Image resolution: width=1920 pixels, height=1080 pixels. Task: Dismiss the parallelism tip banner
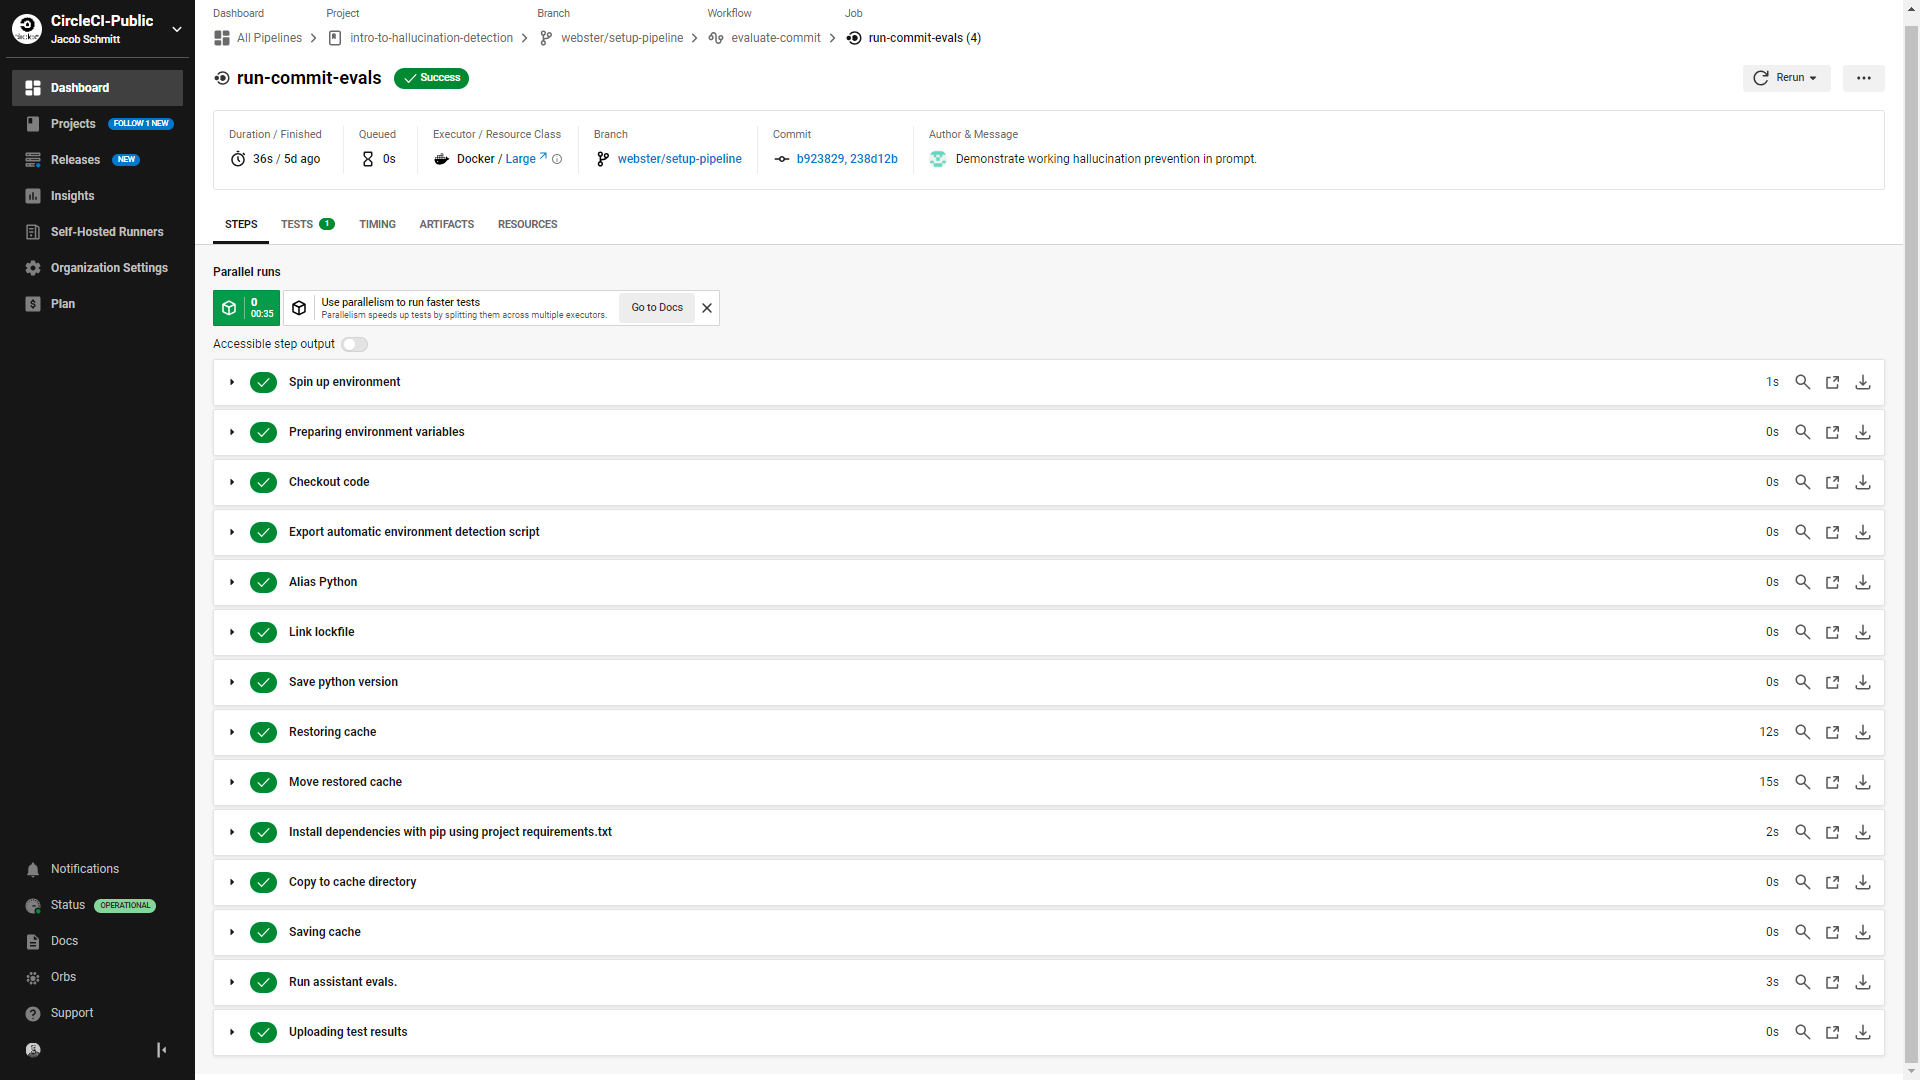(707, 308)
